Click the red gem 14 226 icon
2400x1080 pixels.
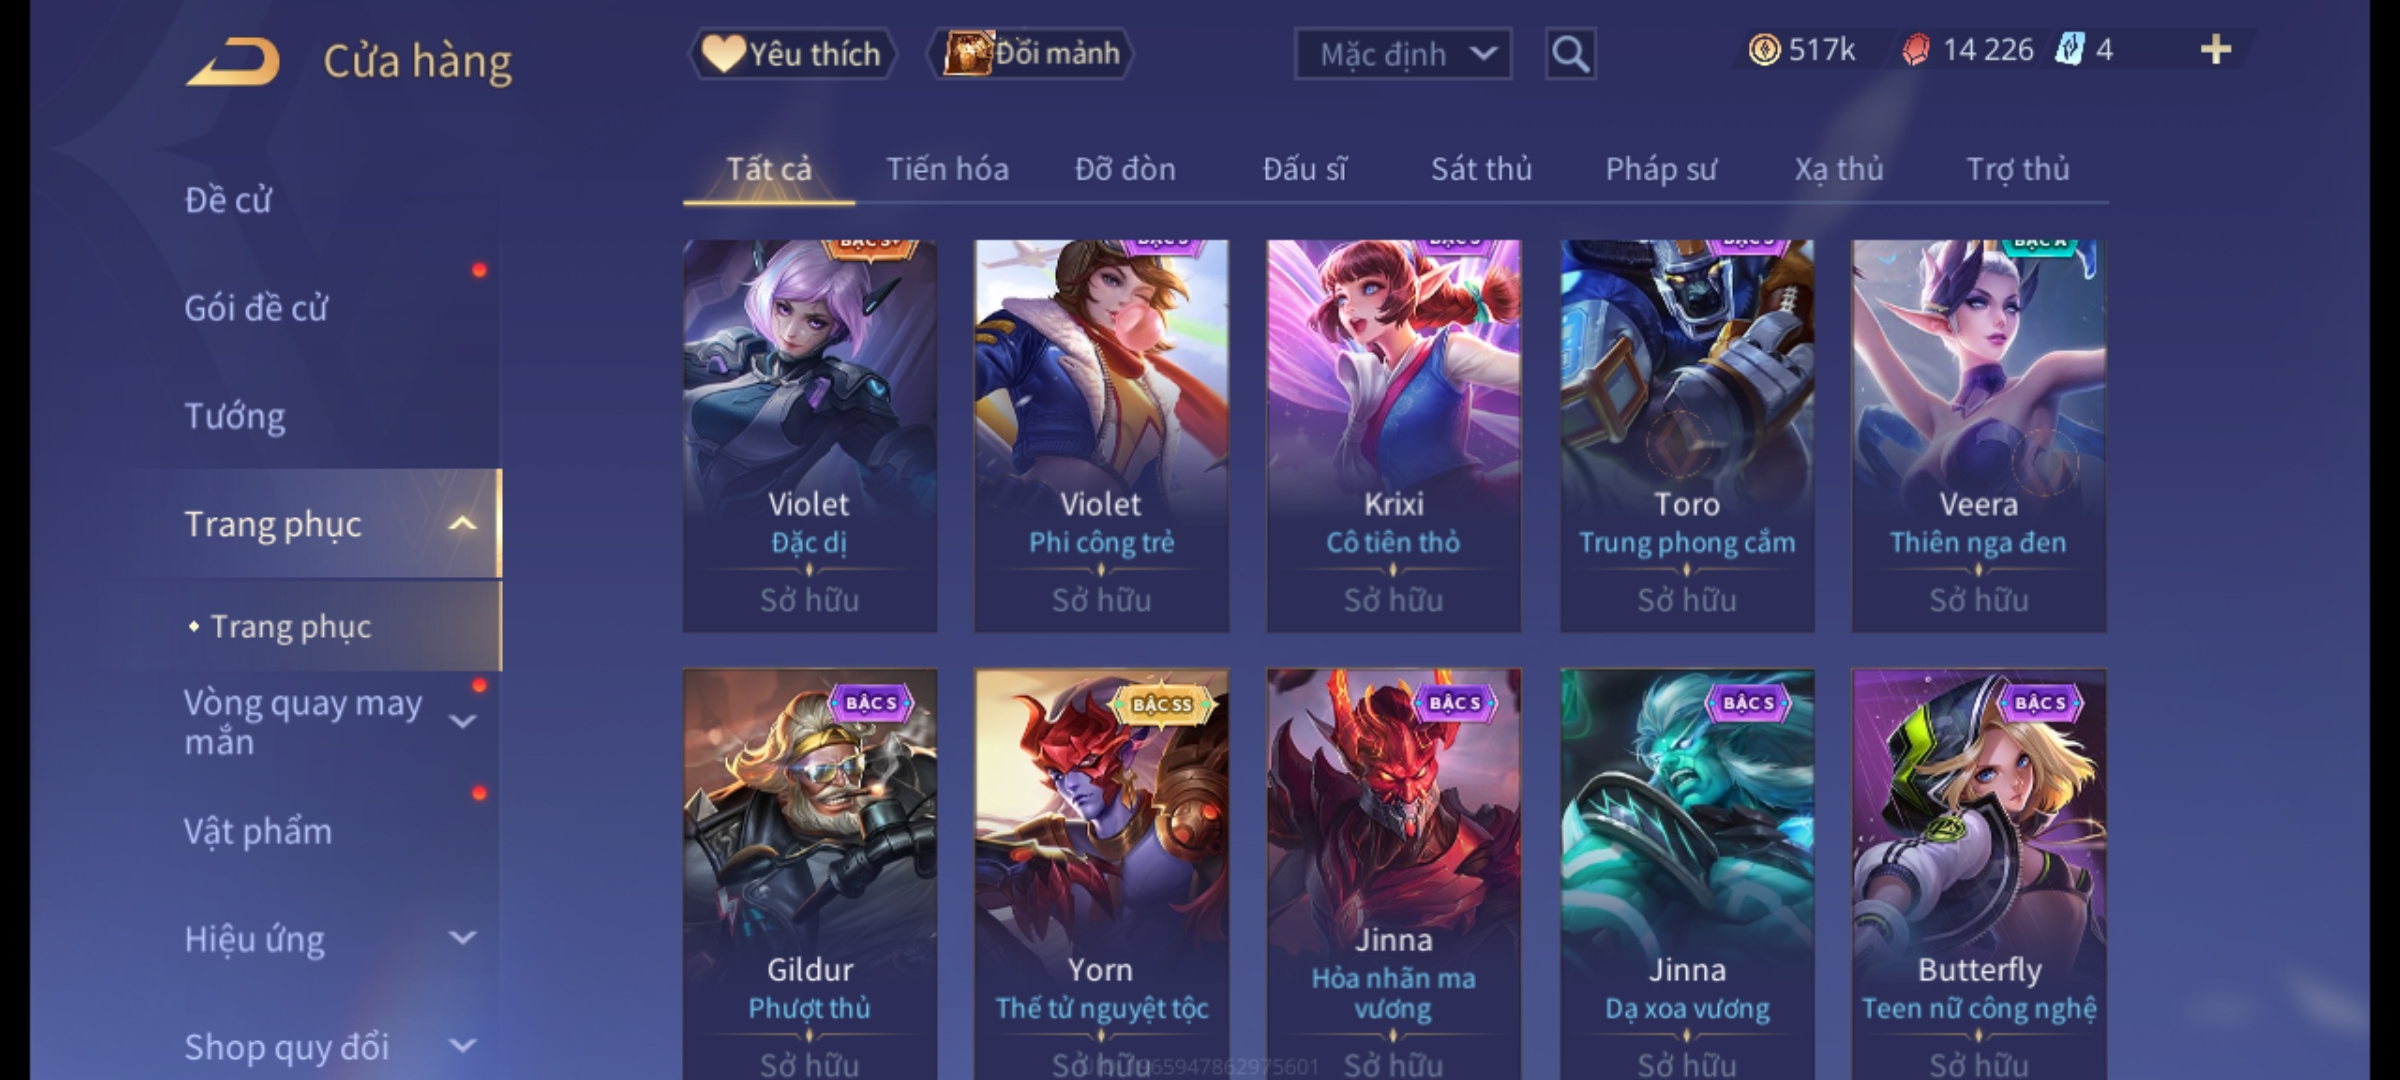(x=1915, y=50)
